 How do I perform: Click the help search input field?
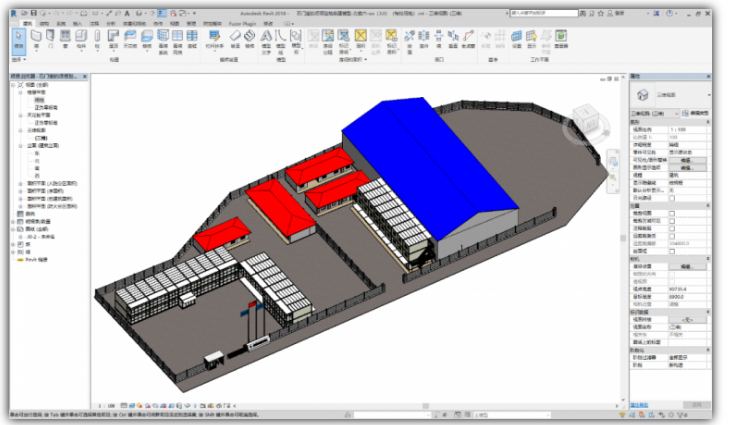pos(544,13)
